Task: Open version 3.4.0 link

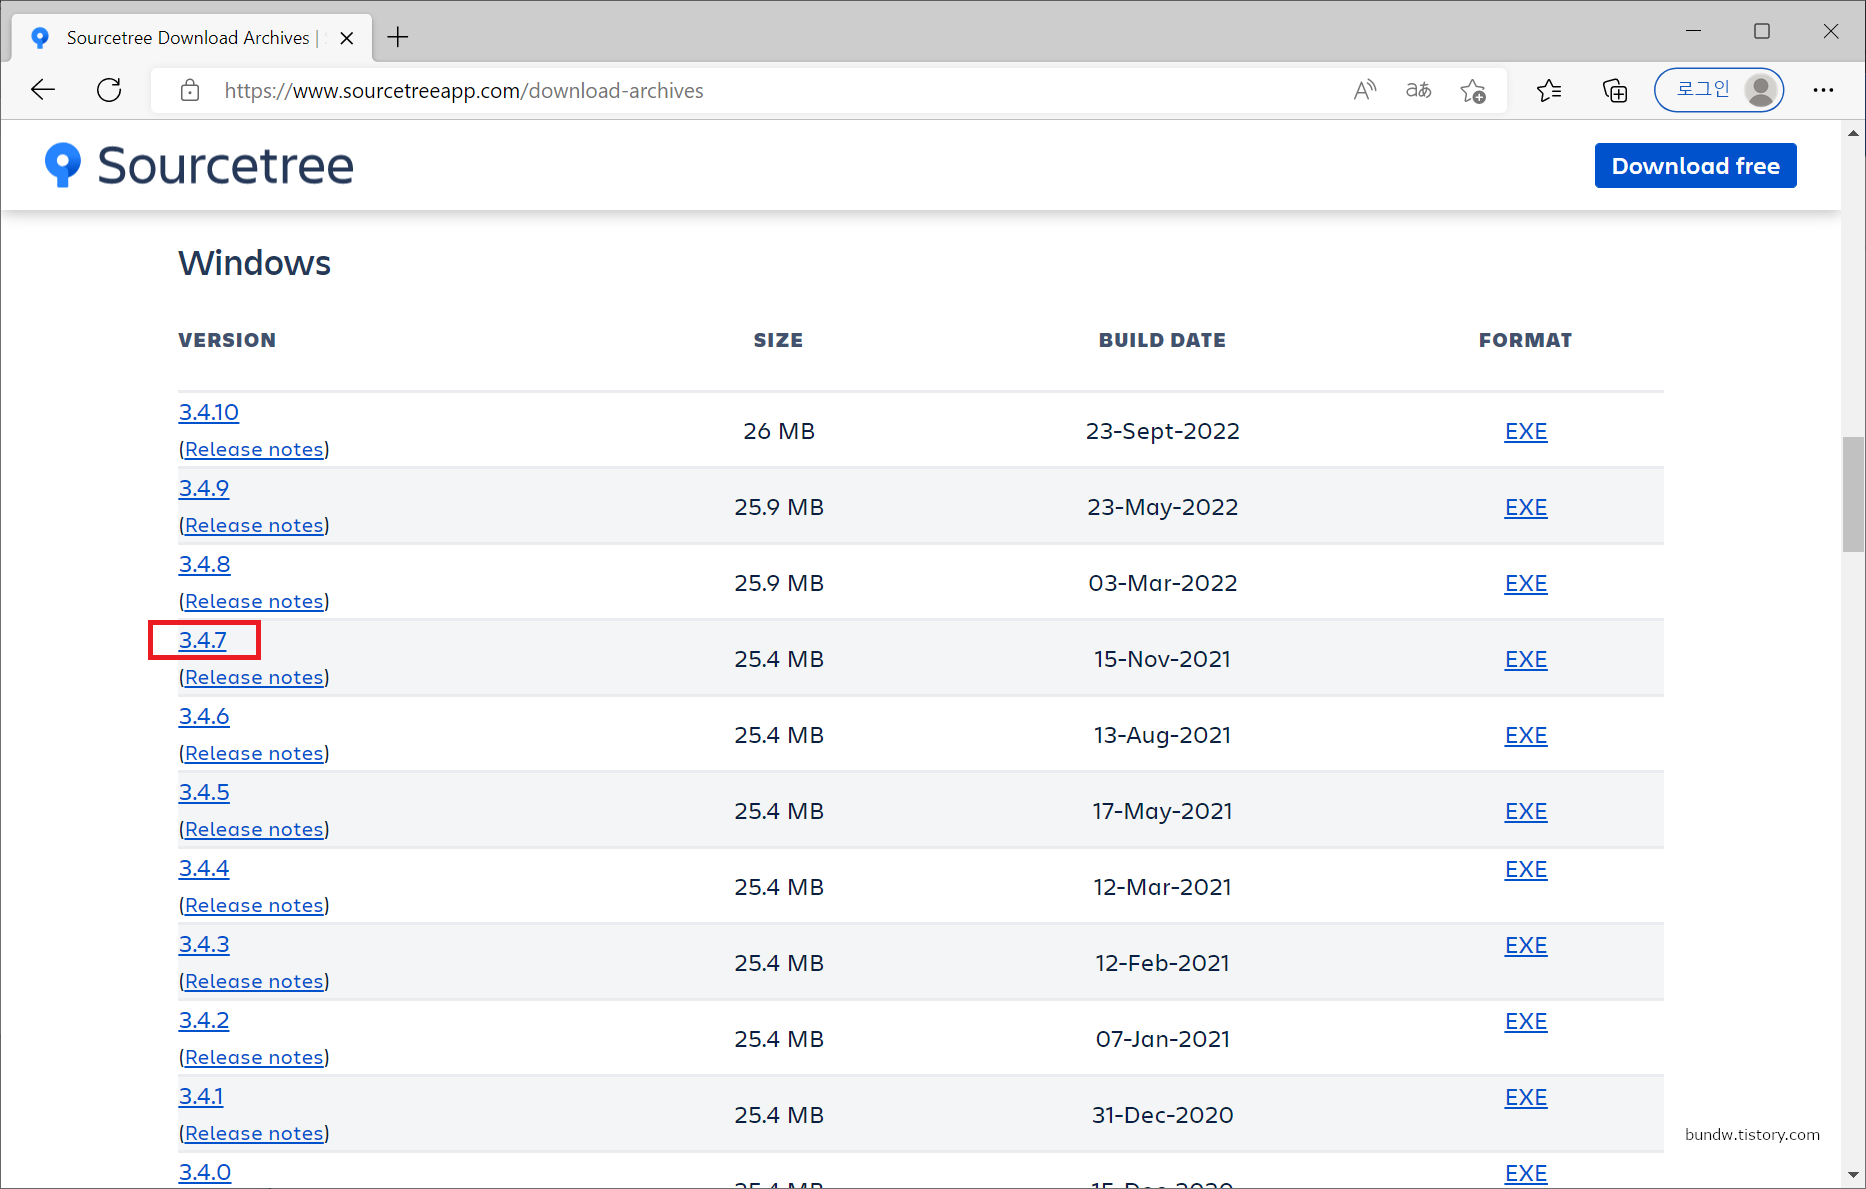Action: [x=205, y=1172]
